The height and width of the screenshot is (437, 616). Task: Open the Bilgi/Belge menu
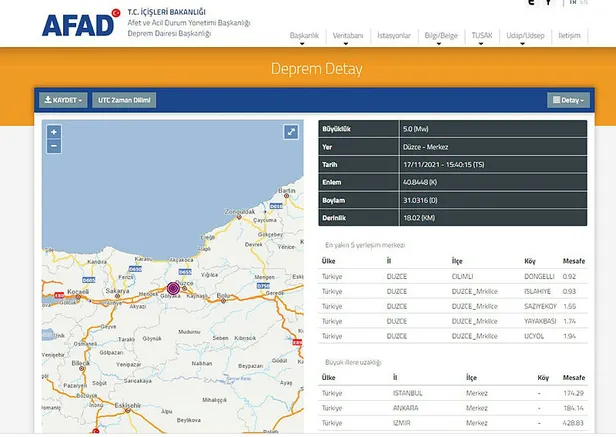[x=441, y=35]
